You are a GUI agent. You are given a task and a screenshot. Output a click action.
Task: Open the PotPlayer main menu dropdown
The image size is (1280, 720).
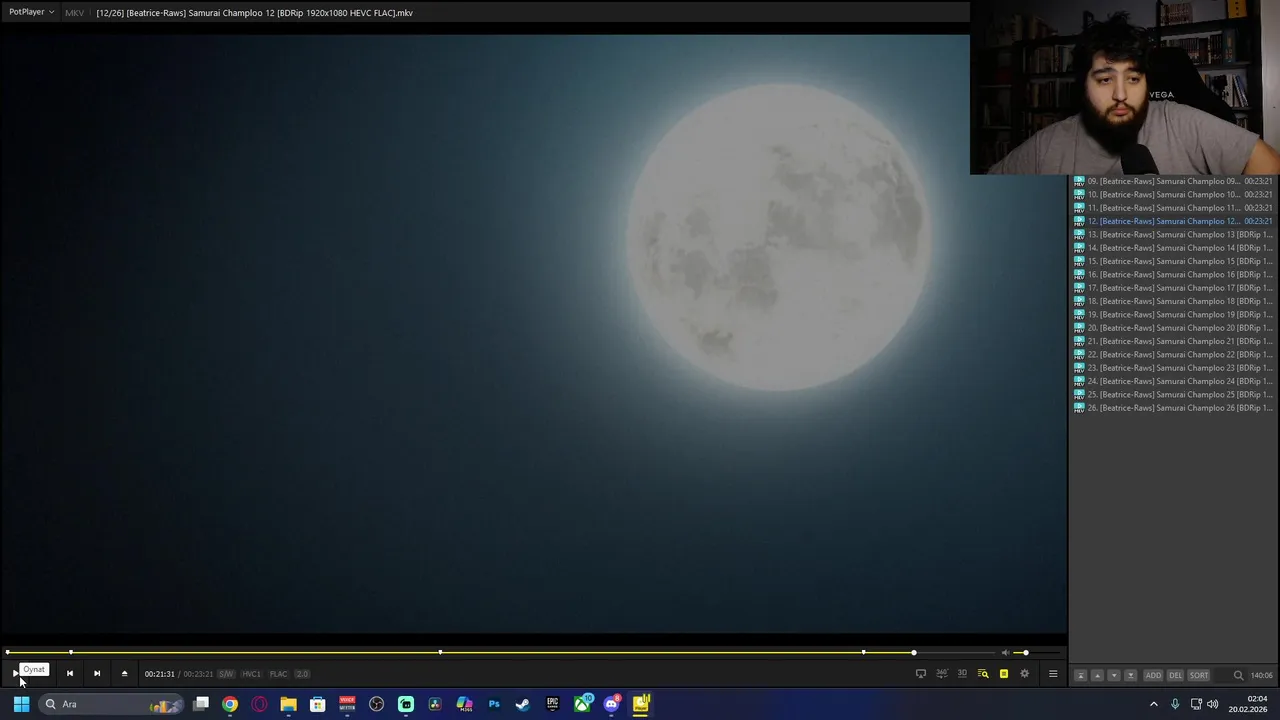31,12
